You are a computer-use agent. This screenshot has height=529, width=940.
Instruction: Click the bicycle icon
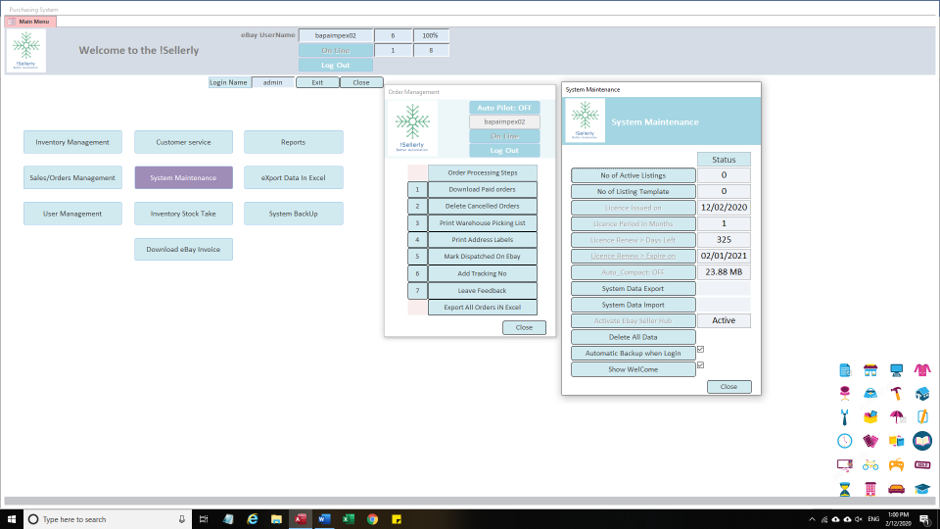pos(871,465)
